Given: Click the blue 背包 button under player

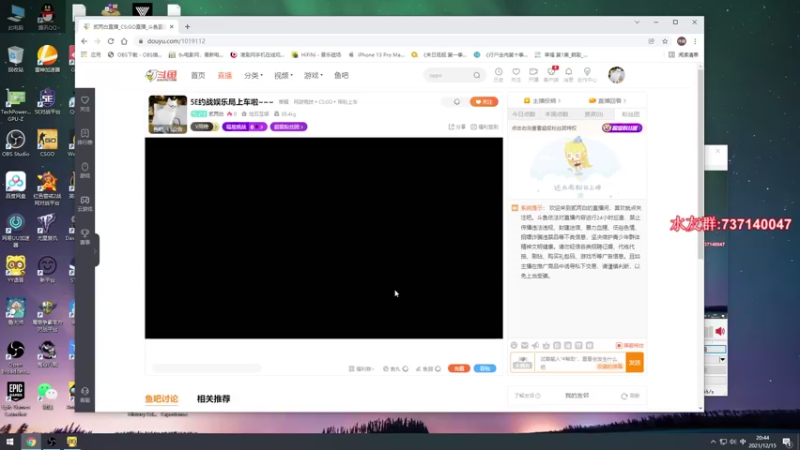Looking at the screenshot, I should pos(485,368).
